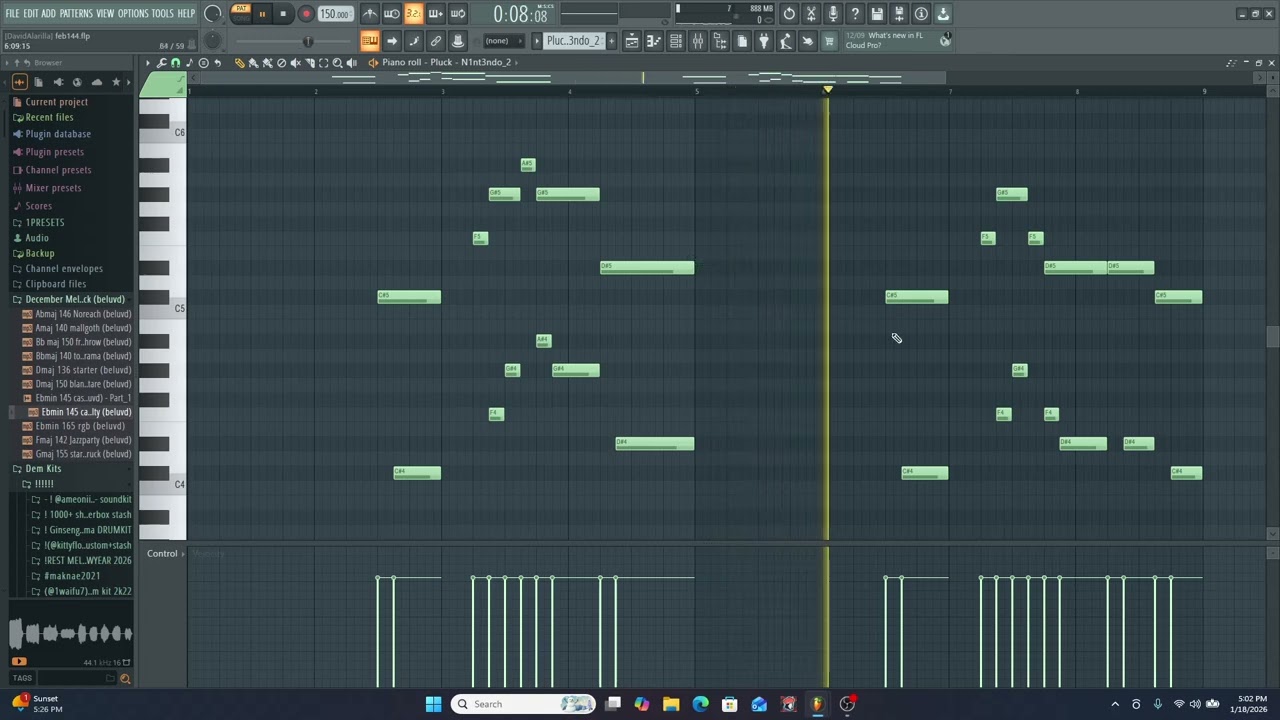The width and height of the screenshot is (1280, 720).
Task: Open the OPTIONS menu
Action: point(133,13)
